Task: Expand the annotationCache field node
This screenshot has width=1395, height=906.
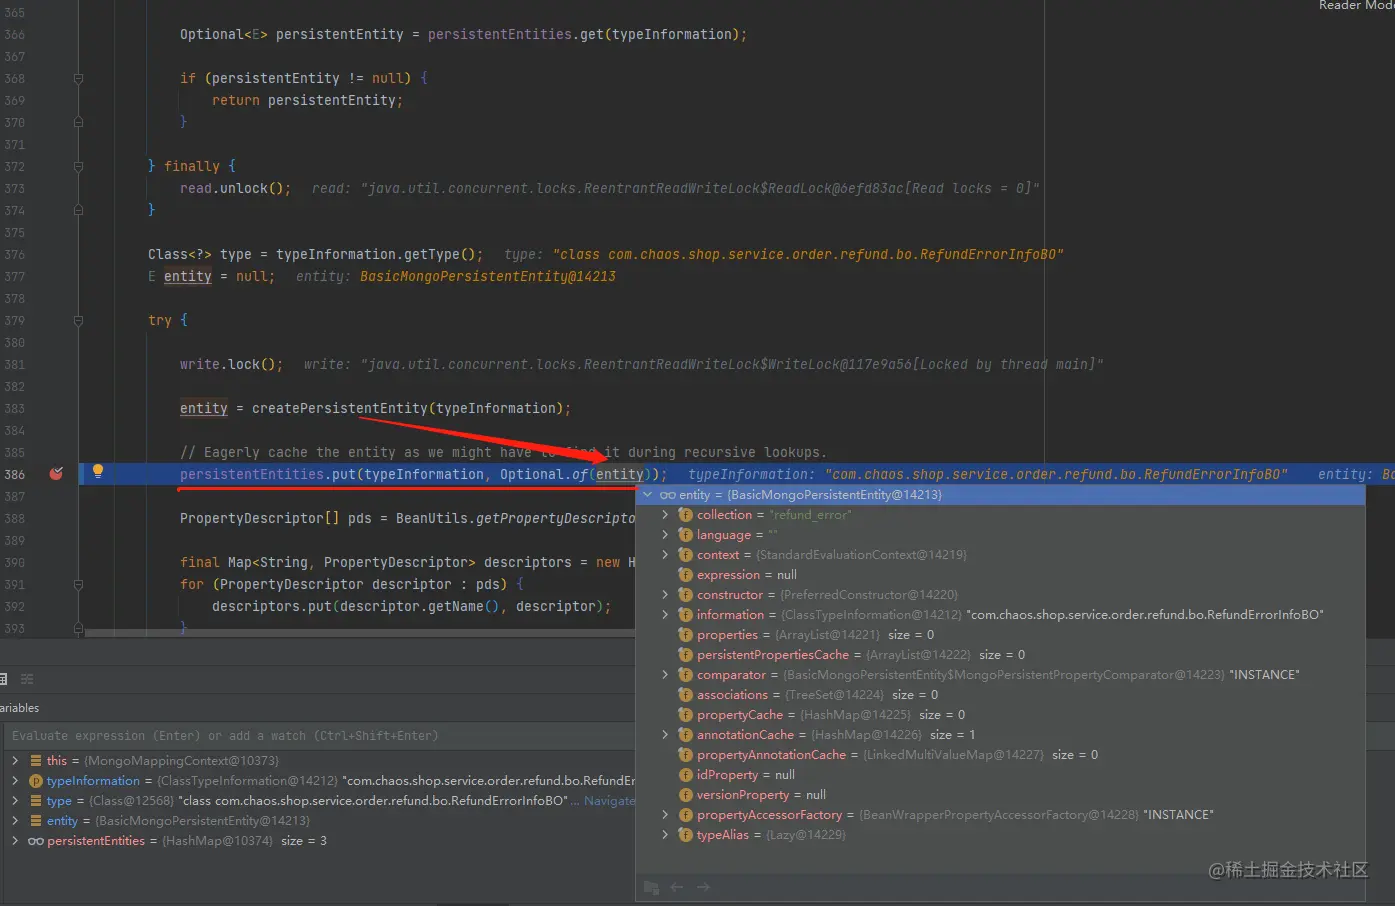Action: click(x=665, y=734)
